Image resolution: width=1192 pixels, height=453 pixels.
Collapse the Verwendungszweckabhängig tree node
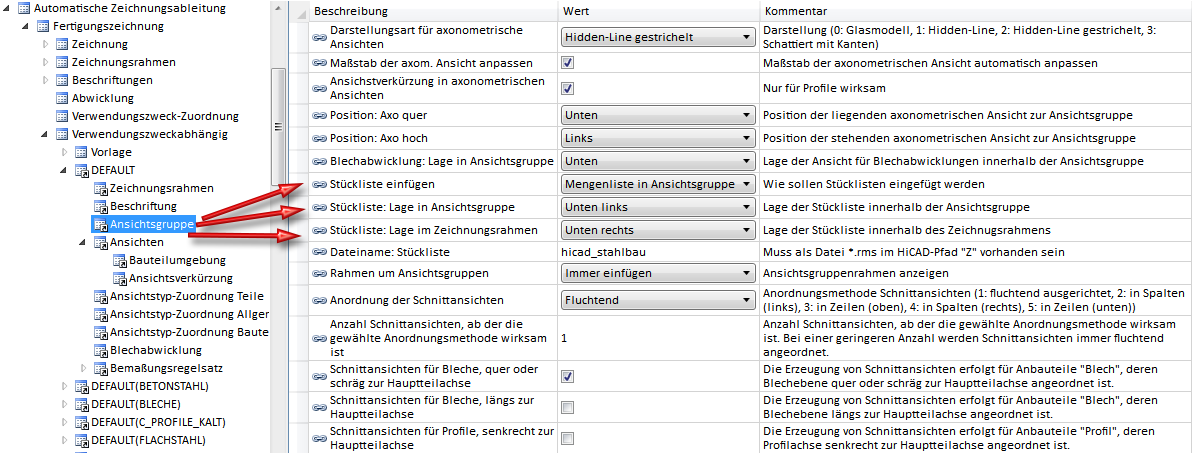coord(45,134)
